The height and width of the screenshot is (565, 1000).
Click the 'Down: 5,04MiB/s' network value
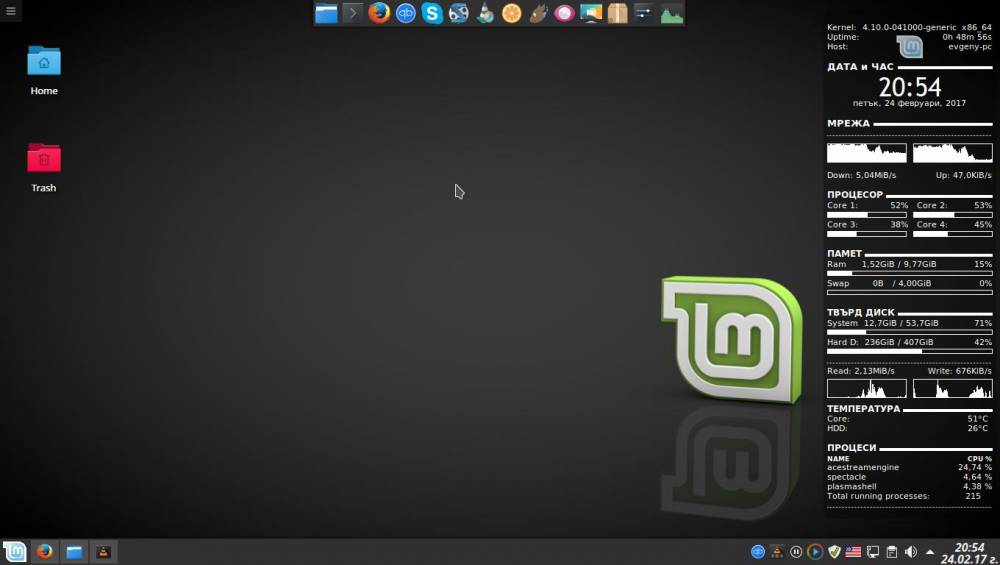862,175
